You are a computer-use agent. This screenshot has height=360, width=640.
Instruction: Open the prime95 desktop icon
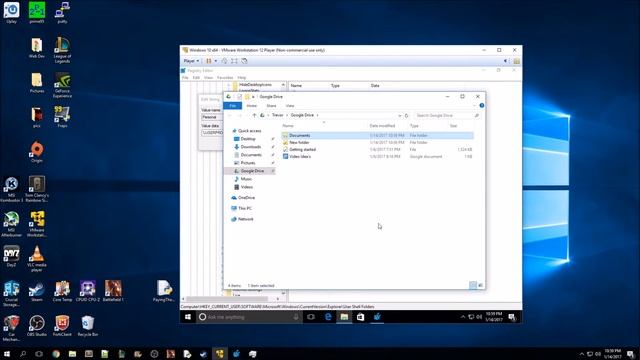[x=37, y=13]
